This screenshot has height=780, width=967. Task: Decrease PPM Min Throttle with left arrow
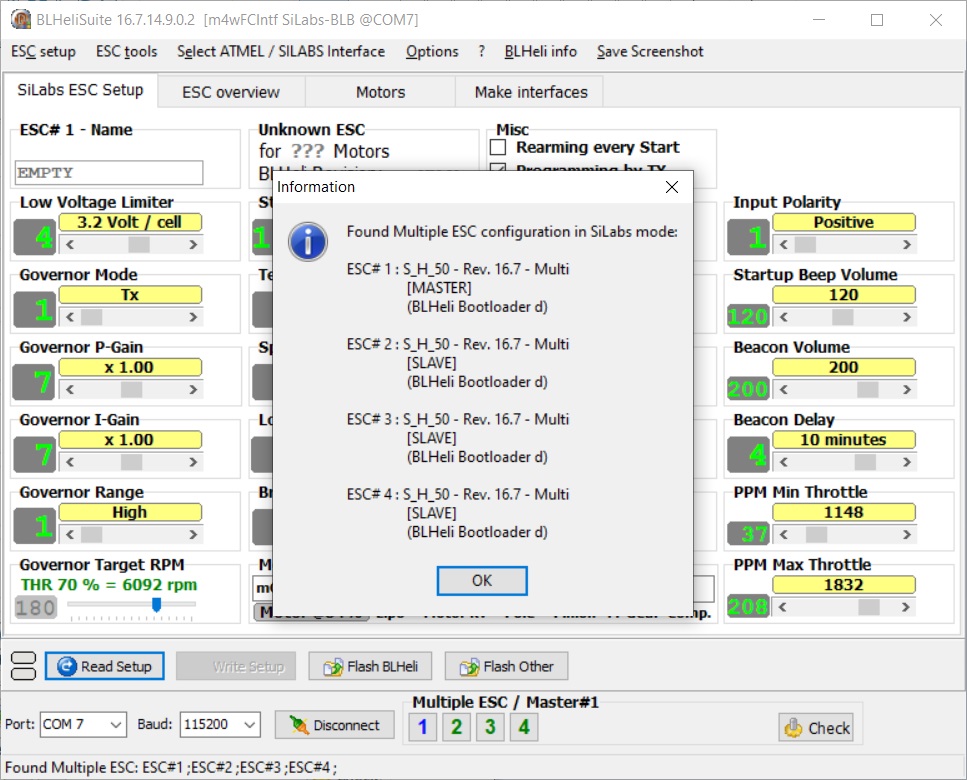click(783, 535)
